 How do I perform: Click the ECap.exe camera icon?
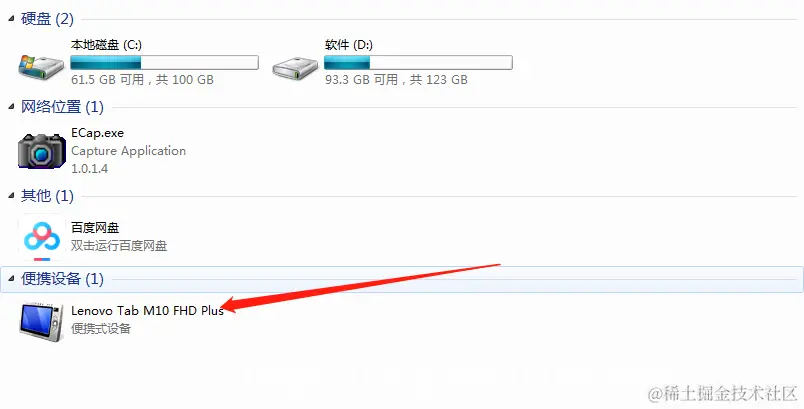point(42,151)
